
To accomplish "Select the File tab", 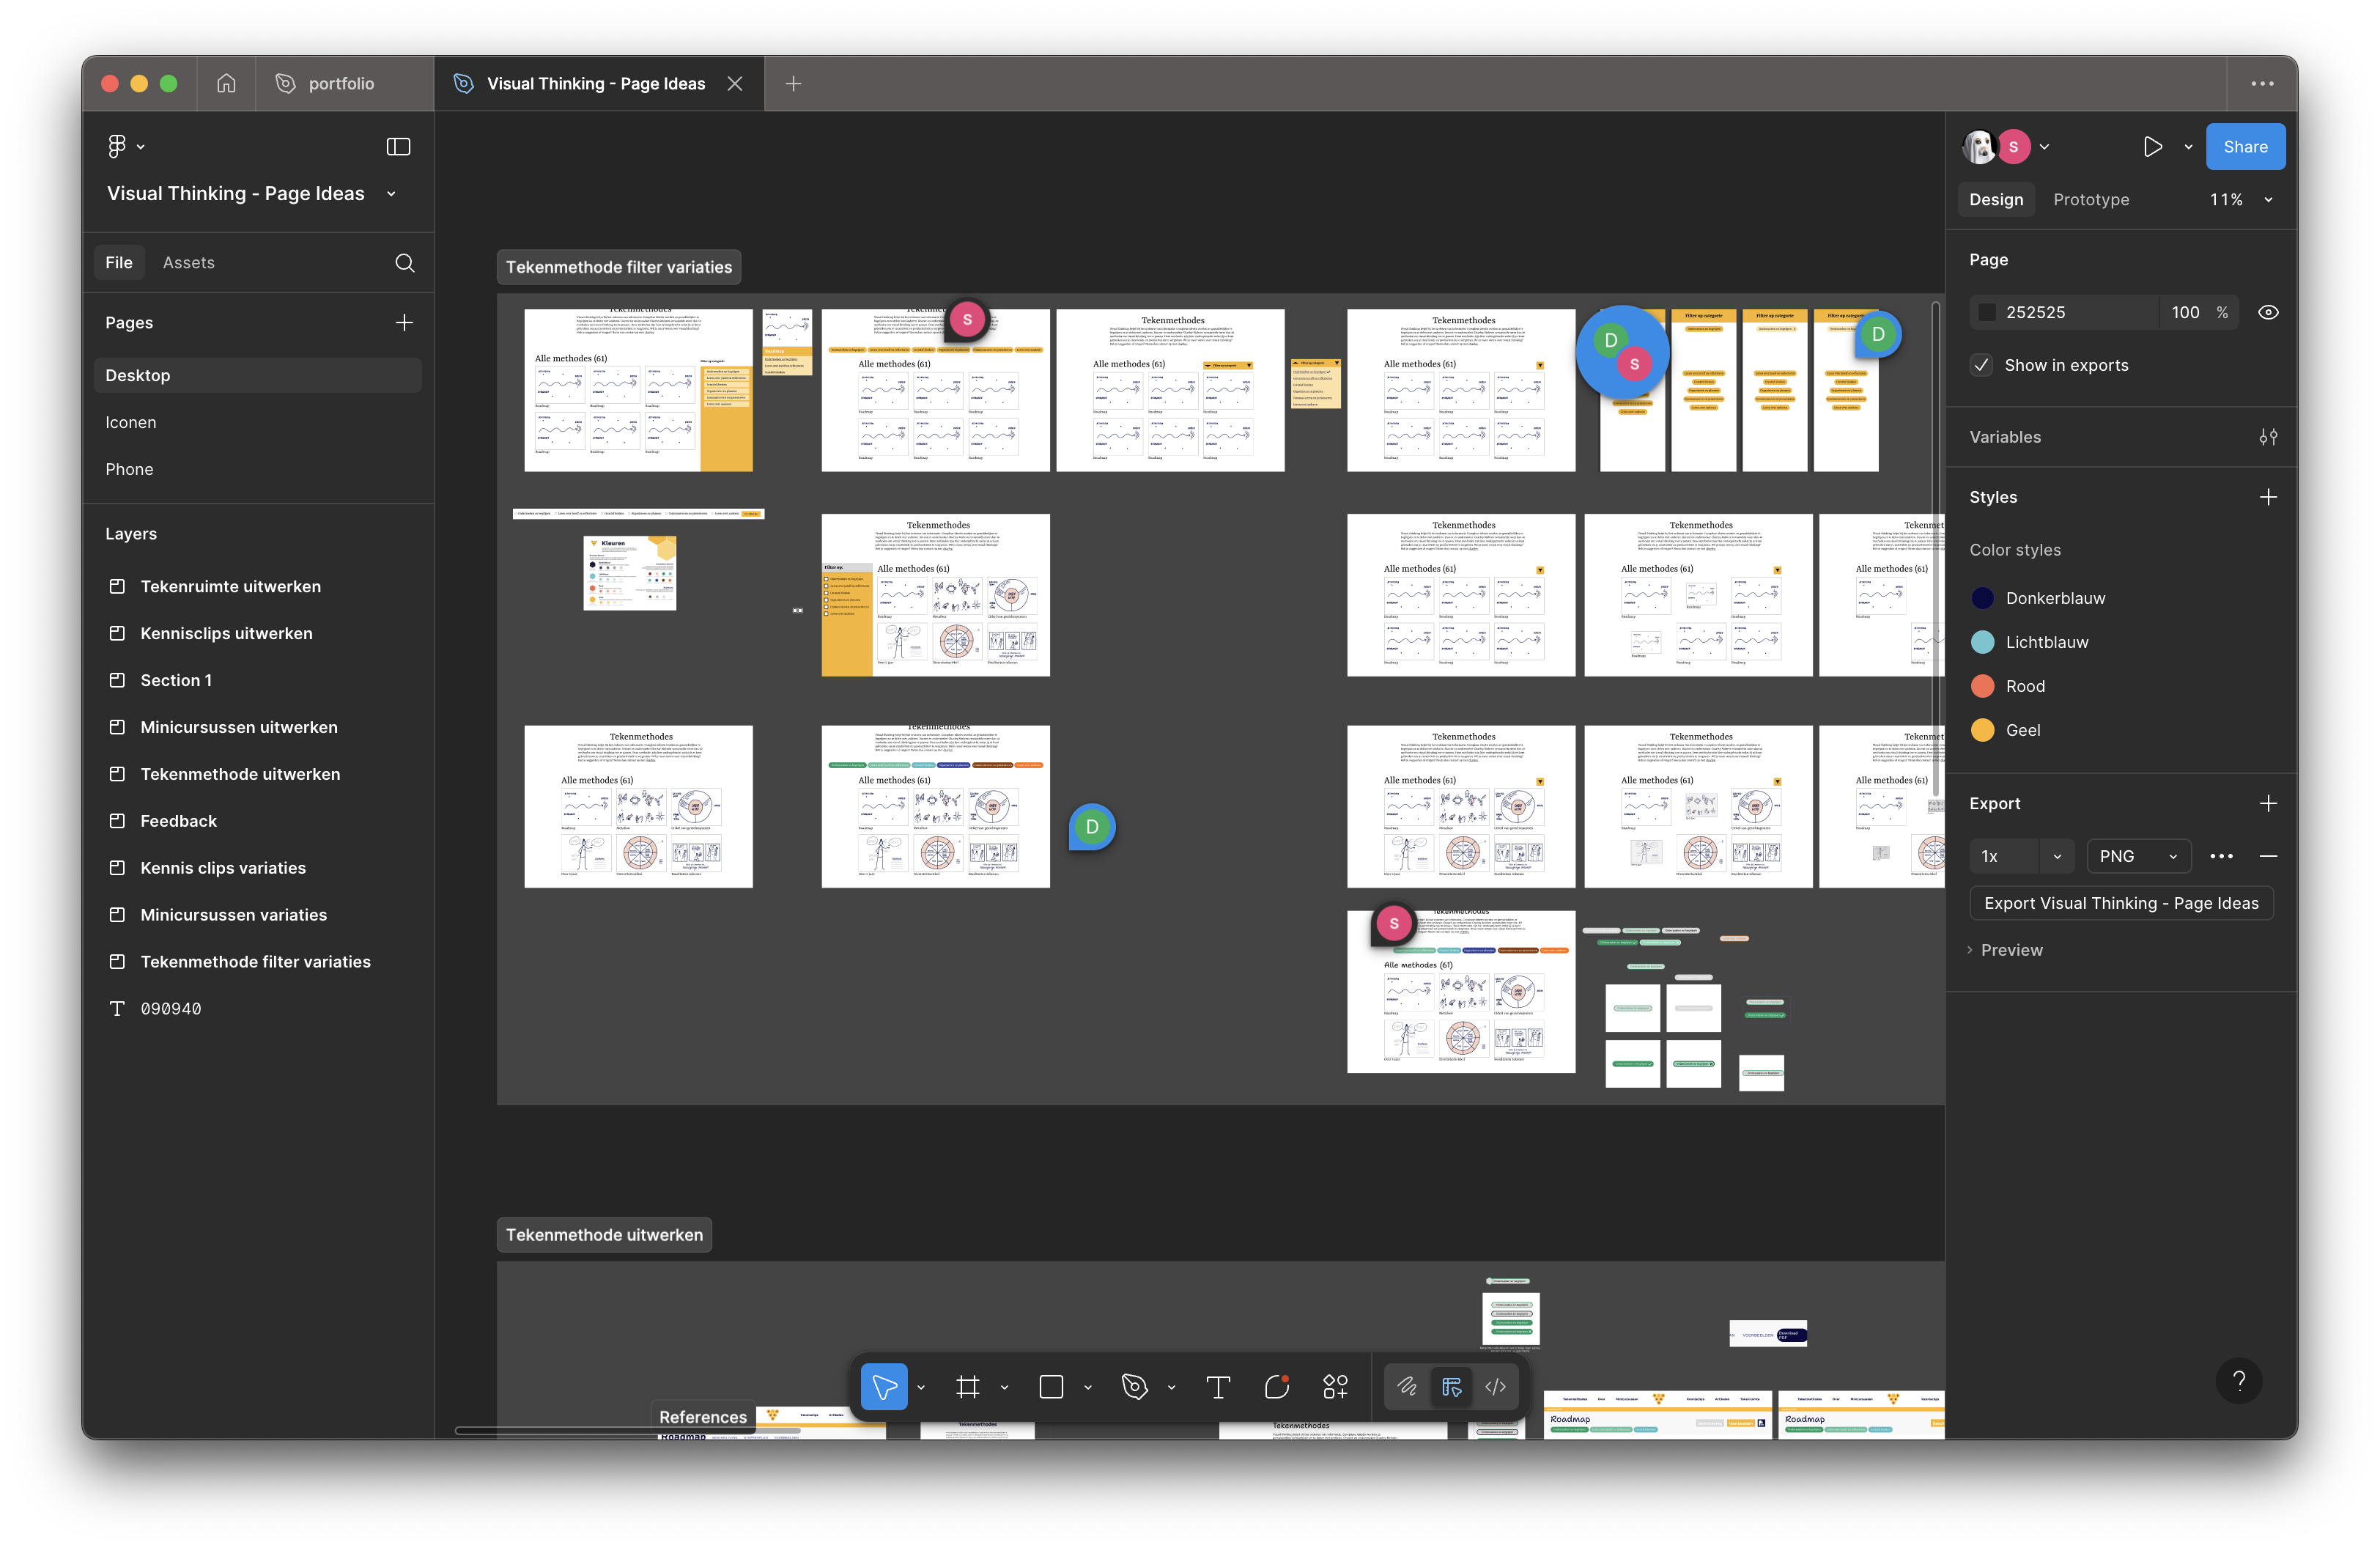I will point(119,262).
